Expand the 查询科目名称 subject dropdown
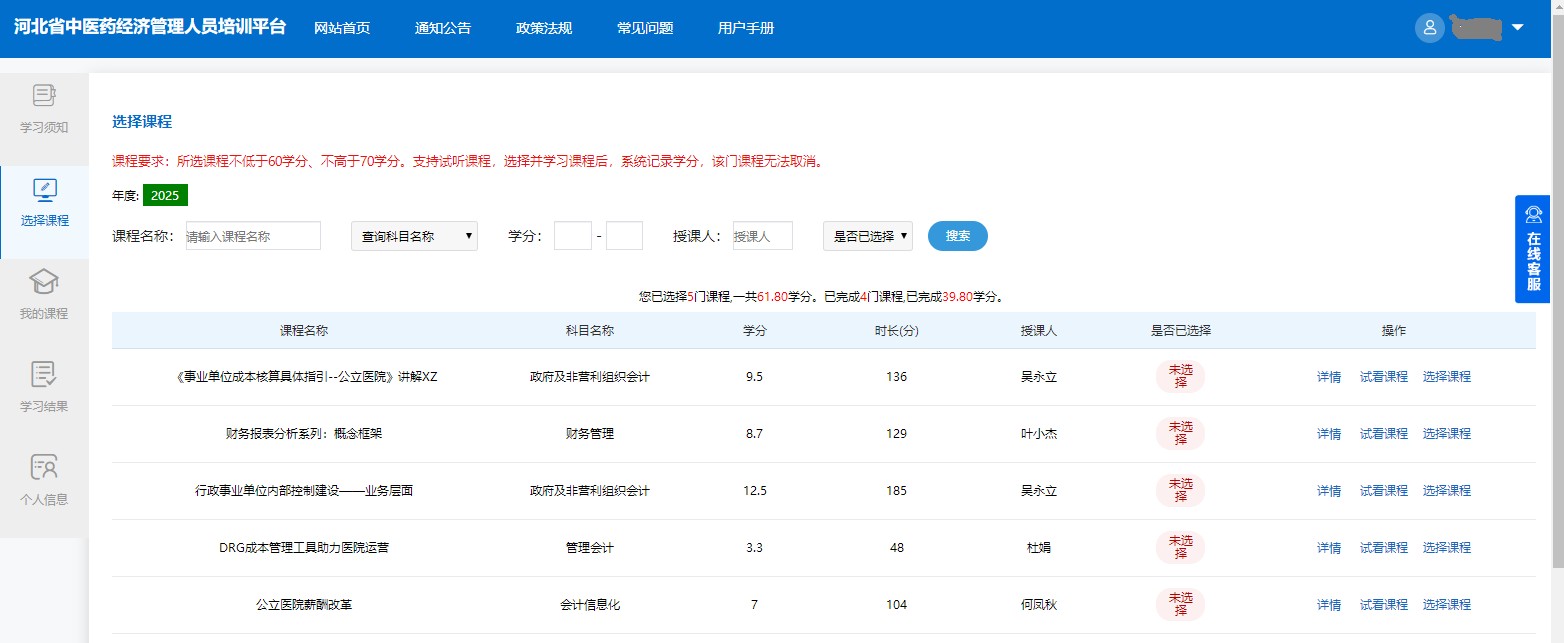The height and width of the screenshot is (643, 1564). pyautogui.click(x=413, y=235)
